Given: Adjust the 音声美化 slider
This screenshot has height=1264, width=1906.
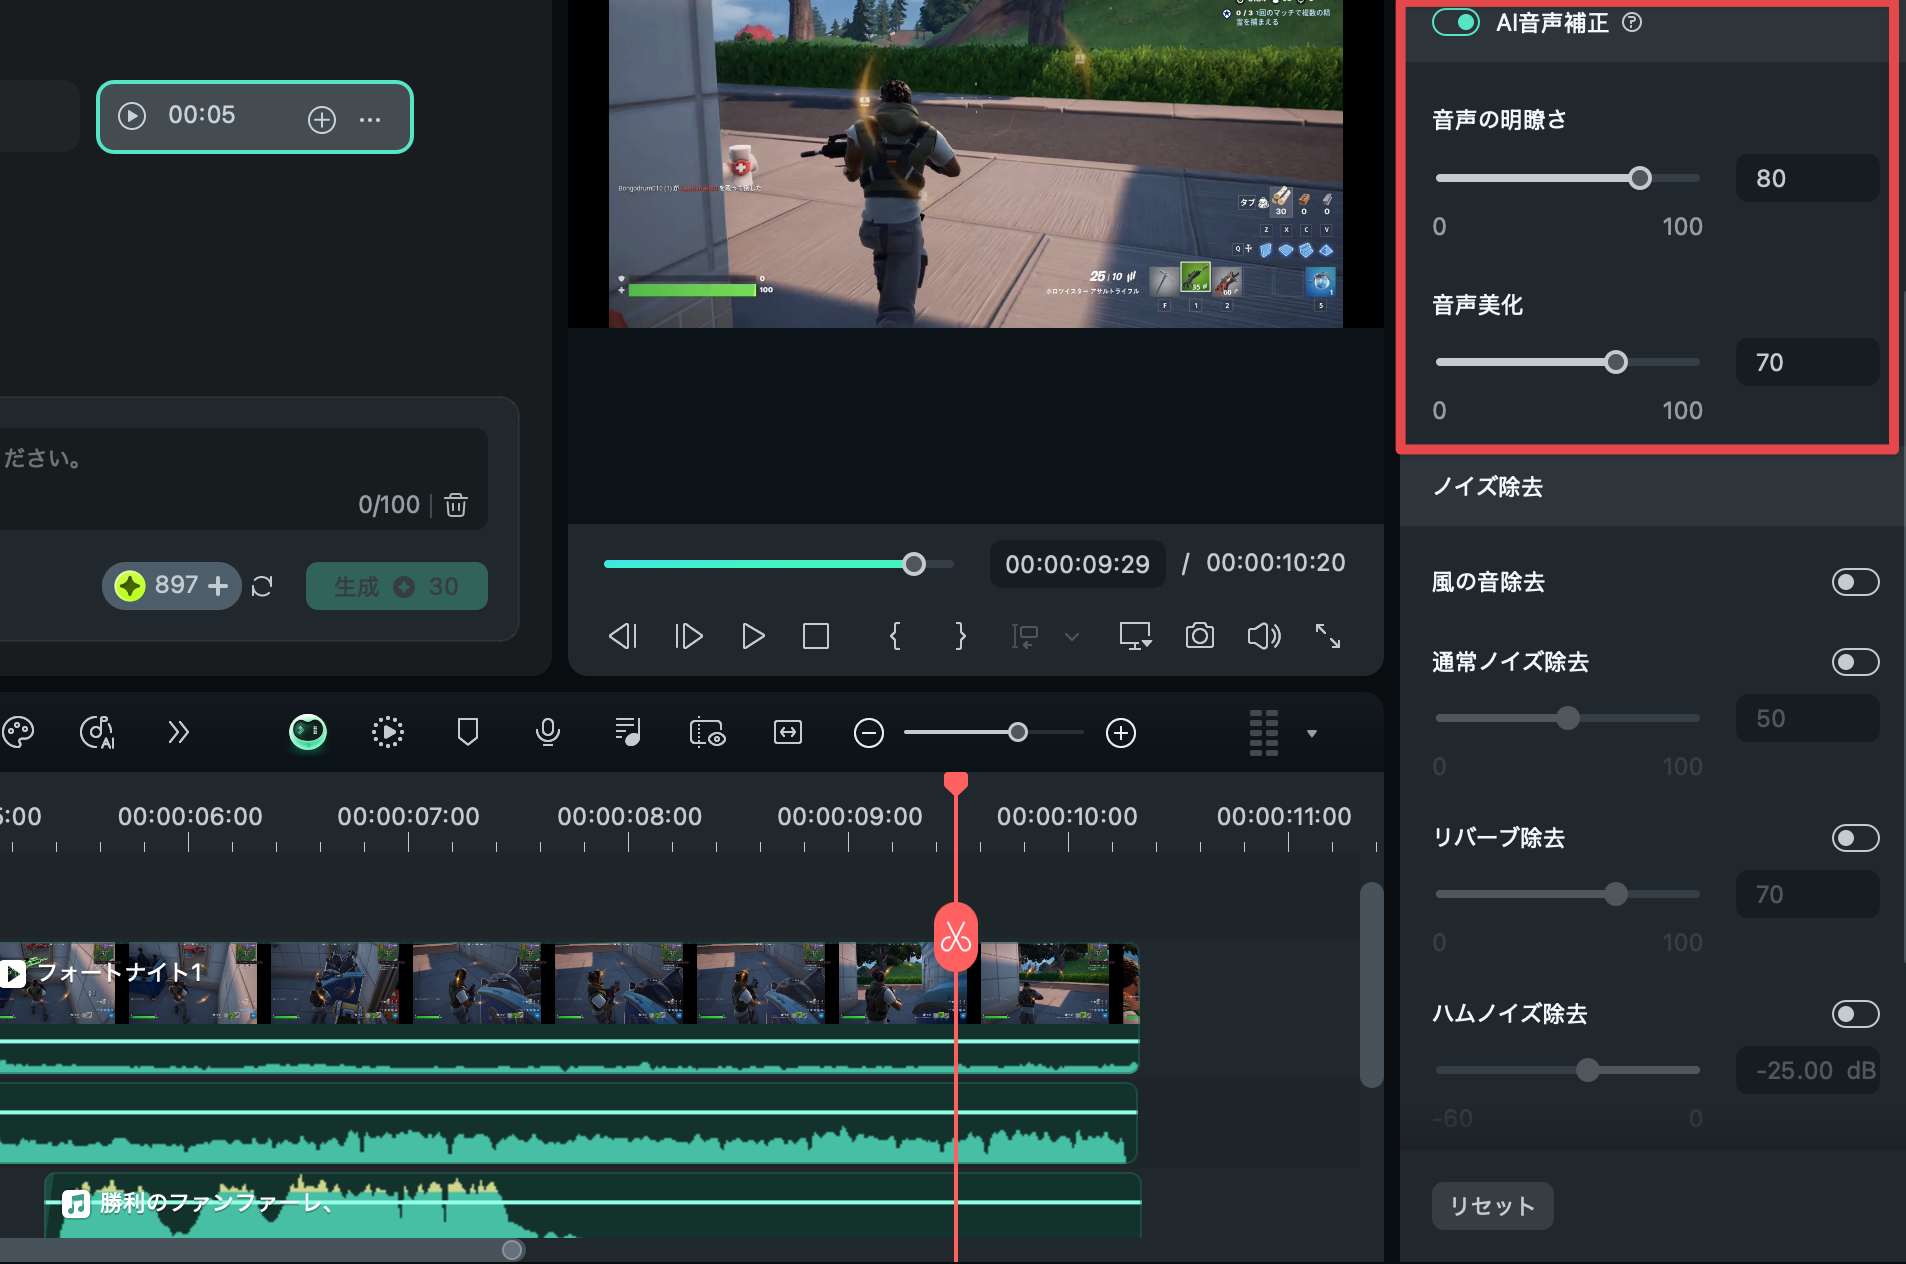Looking at the screenshot, I should (x=1616, y=362).
